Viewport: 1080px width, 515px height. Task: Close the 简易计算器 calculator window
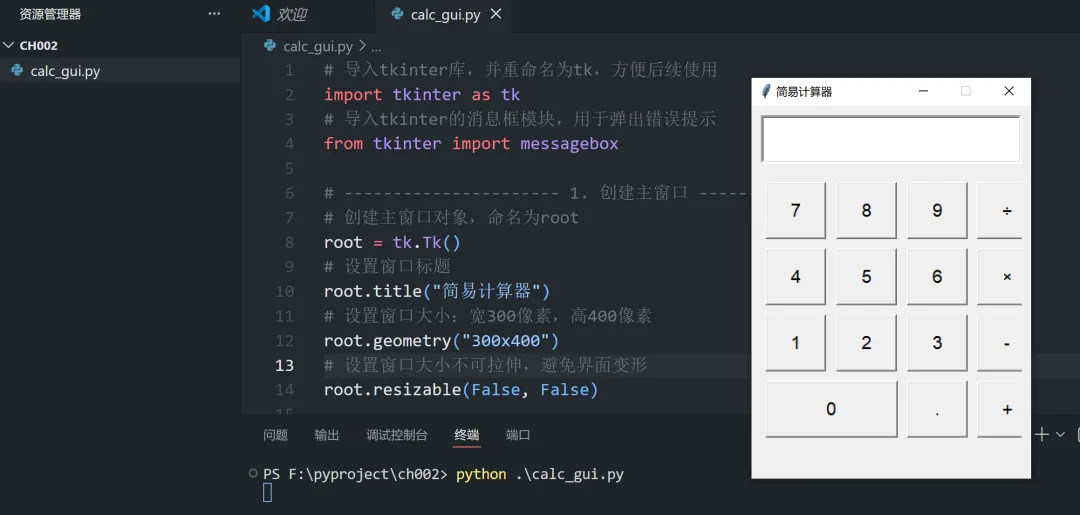coord(1009,91)
